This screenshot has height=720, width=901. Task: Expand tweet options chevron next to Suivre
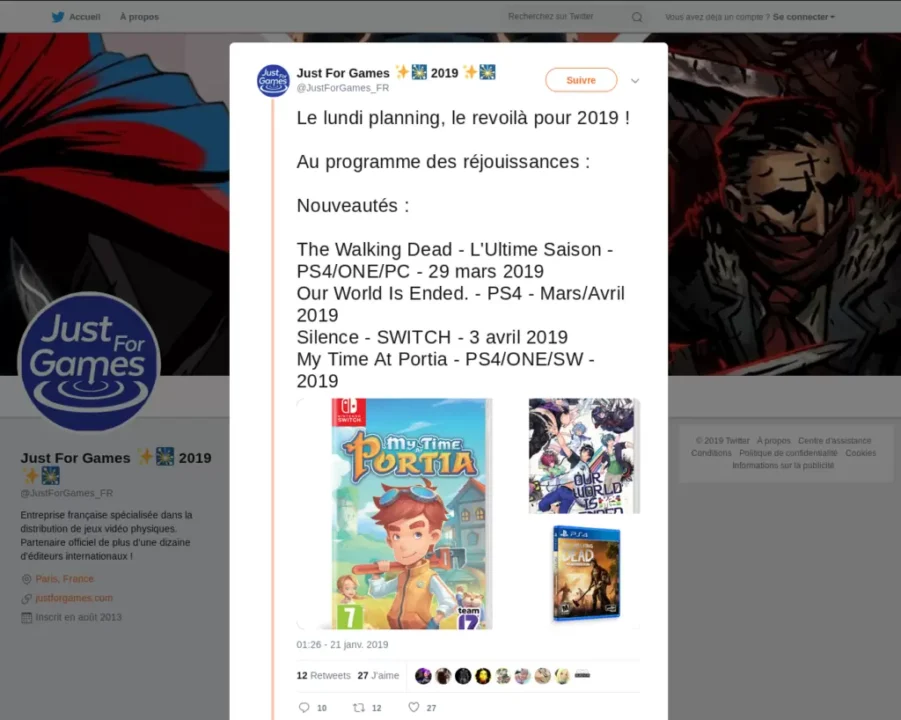coord(635,80)
